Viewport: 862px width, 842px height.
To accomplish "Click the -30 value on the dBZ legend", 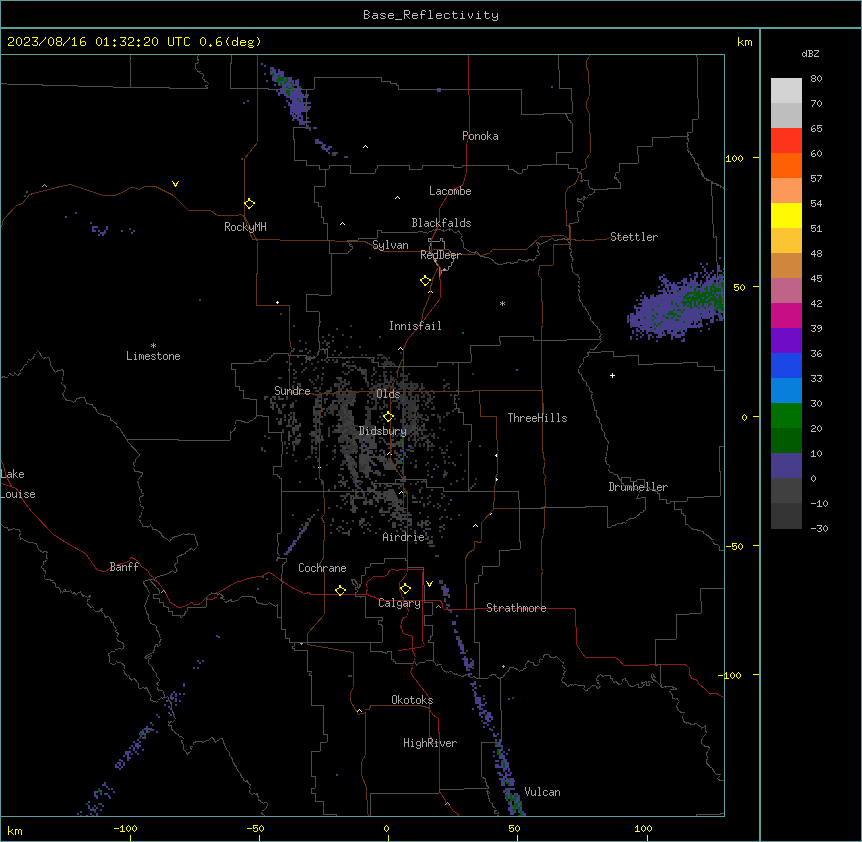I will click(820, 528).
